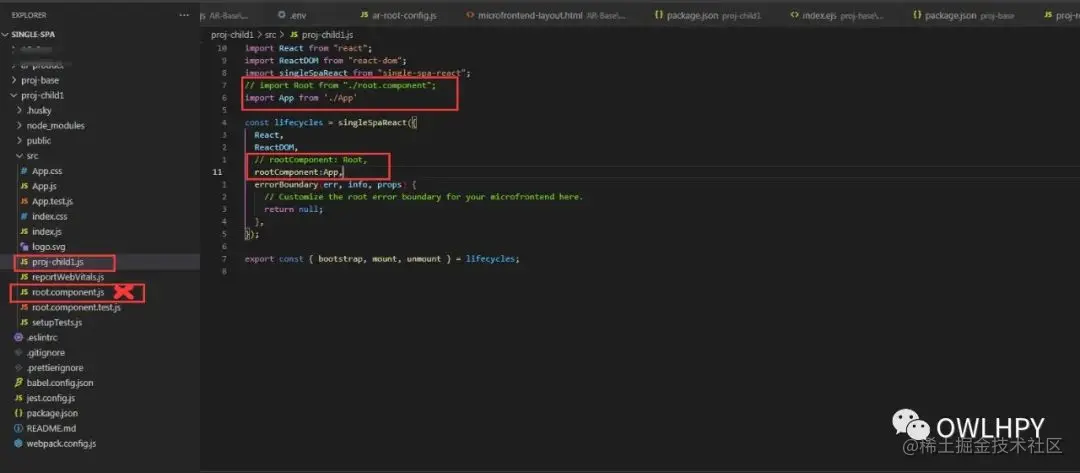Click proj-child1 in the breadcrumb path
This screenshot has height=473, width=1080.
233,34
